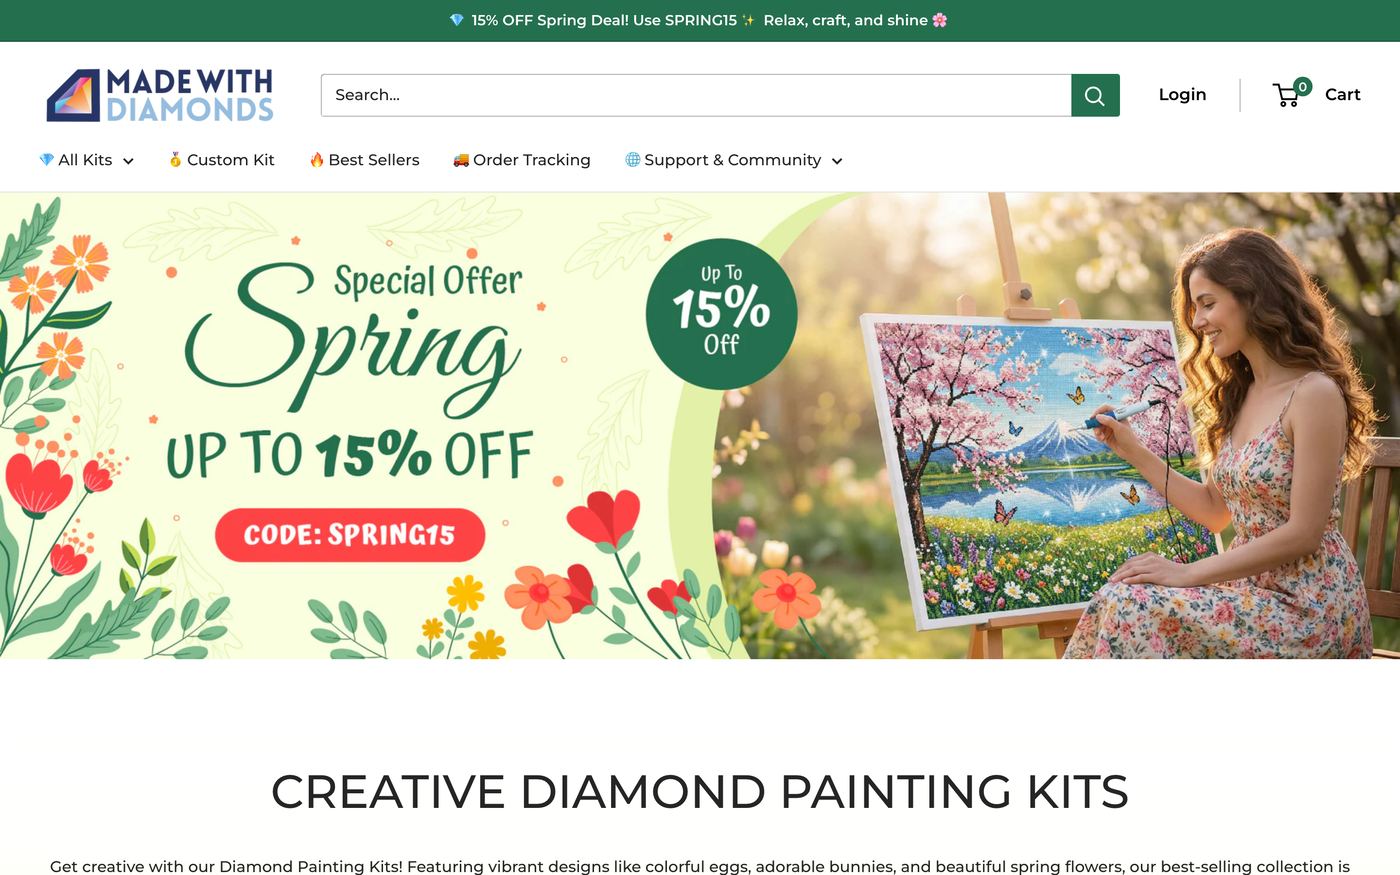This screenshot has width=1400, height=875.
Task: Click the medal icon beside Custom Kit
Action: tap(175, 160)
